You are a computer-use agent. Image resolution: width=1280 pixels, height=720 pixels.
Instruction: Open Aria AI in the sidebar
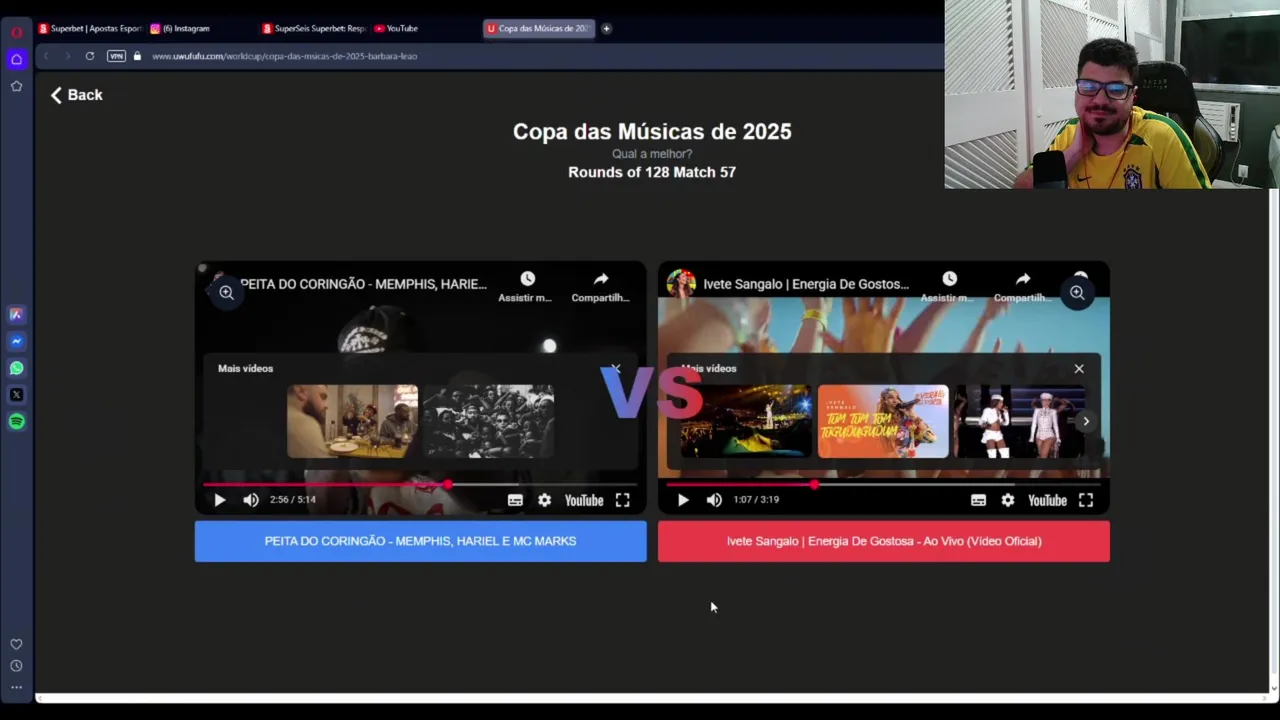(17, 314)
